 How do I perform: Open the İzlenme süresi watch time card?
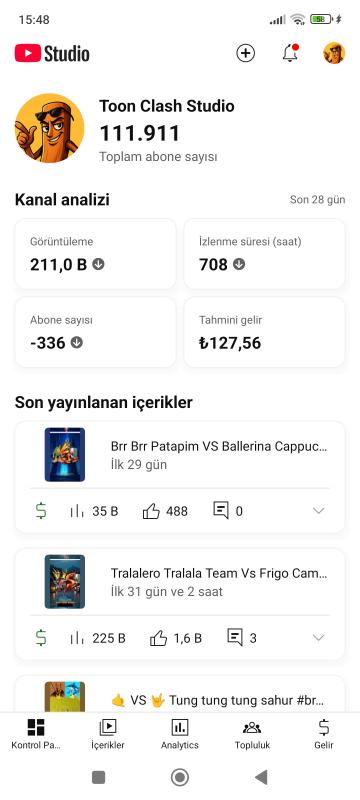point(264,254)
